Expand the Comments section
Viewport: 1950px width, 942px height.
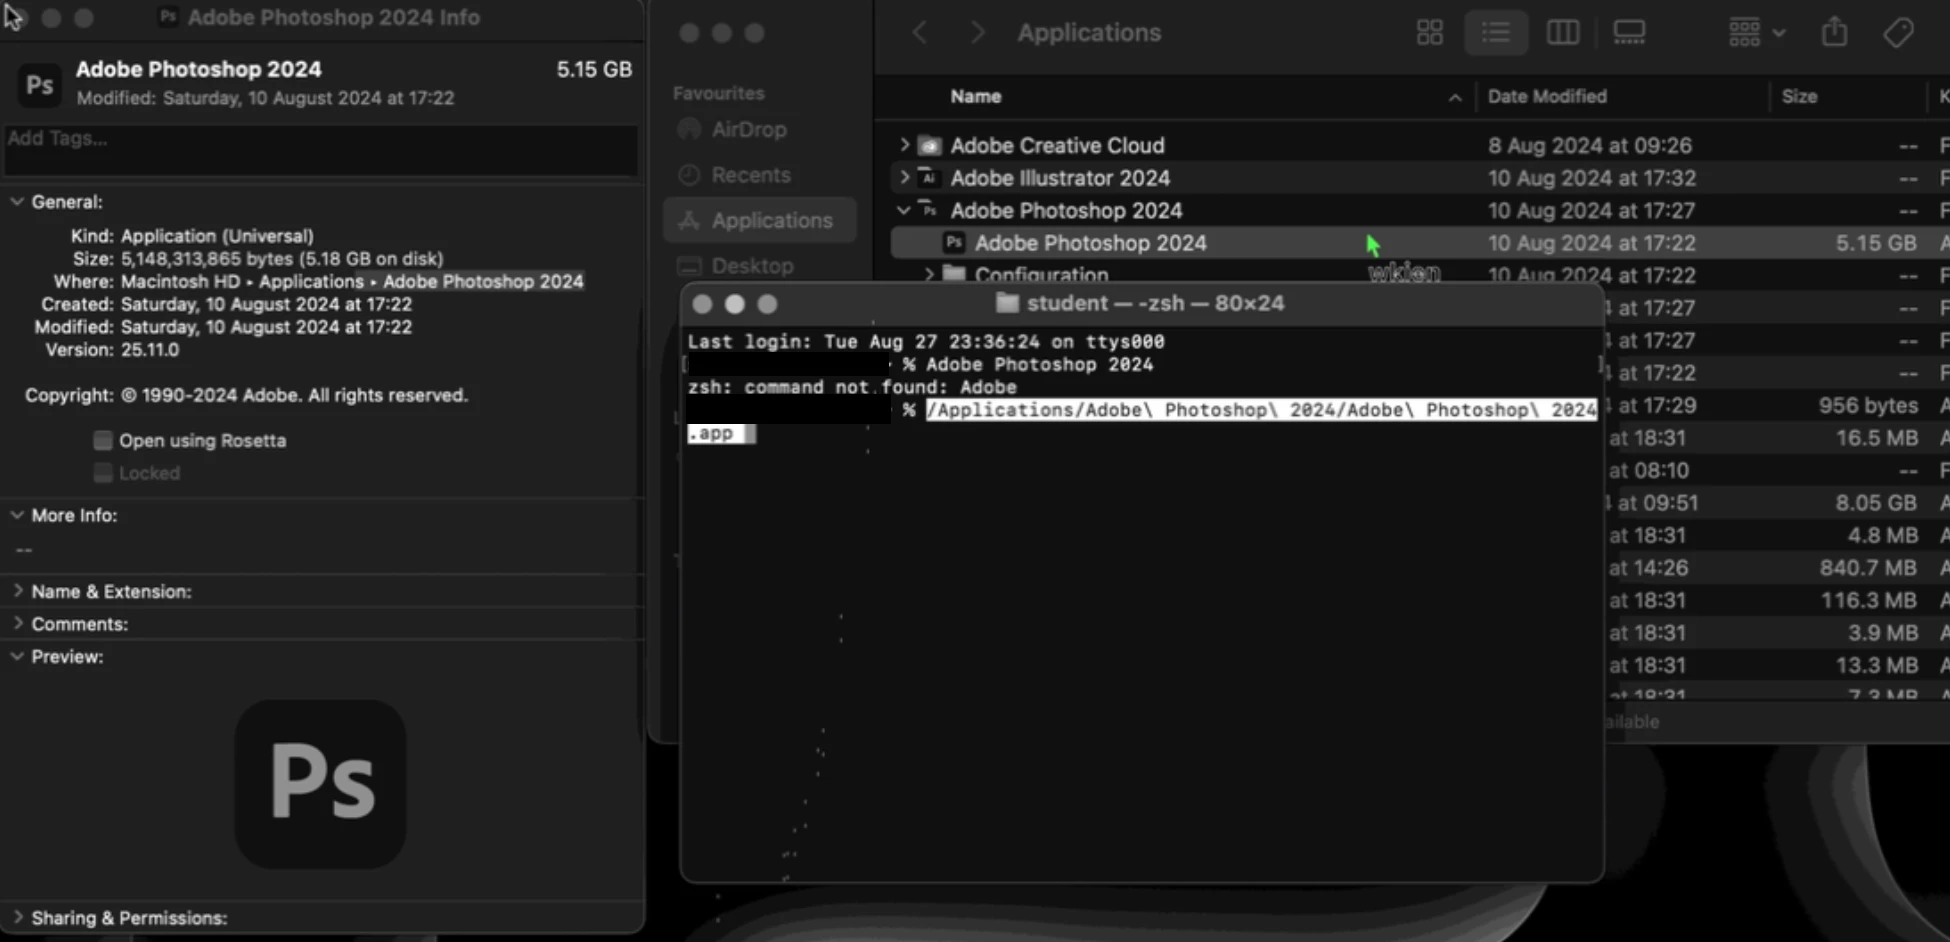[17, 624]
